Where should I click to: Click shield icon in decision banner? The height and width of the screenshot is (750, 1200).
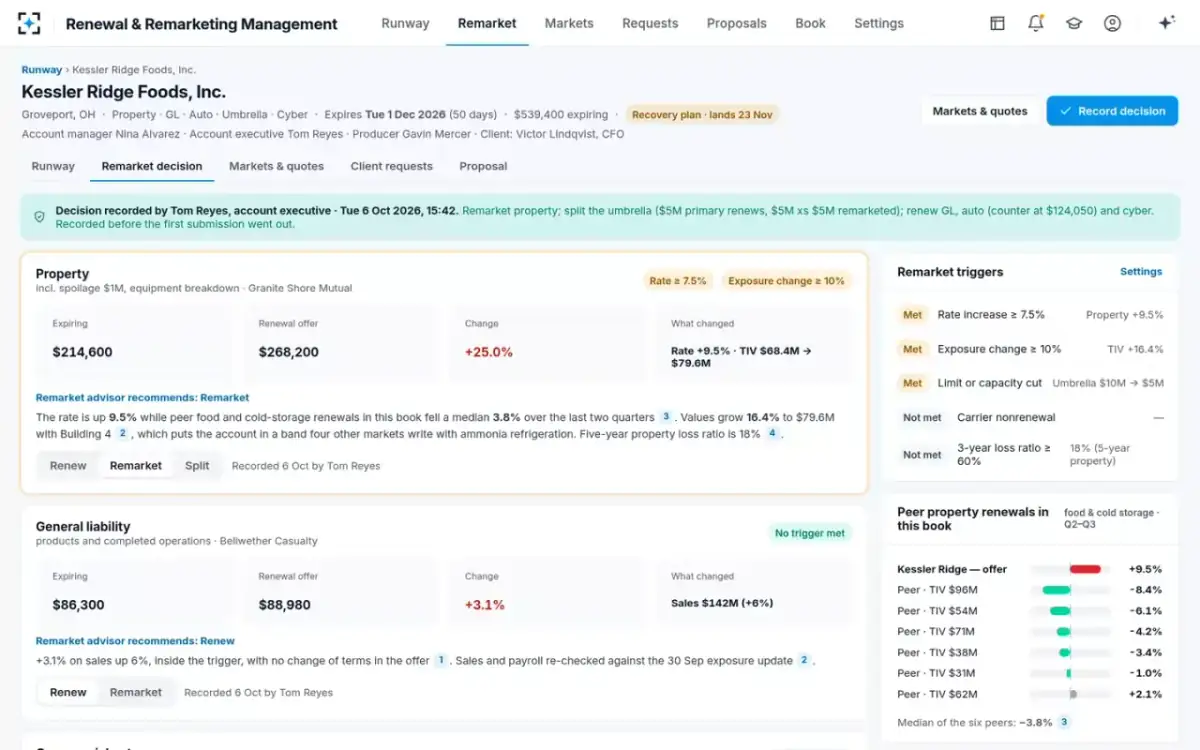click(x=40, y=217)
